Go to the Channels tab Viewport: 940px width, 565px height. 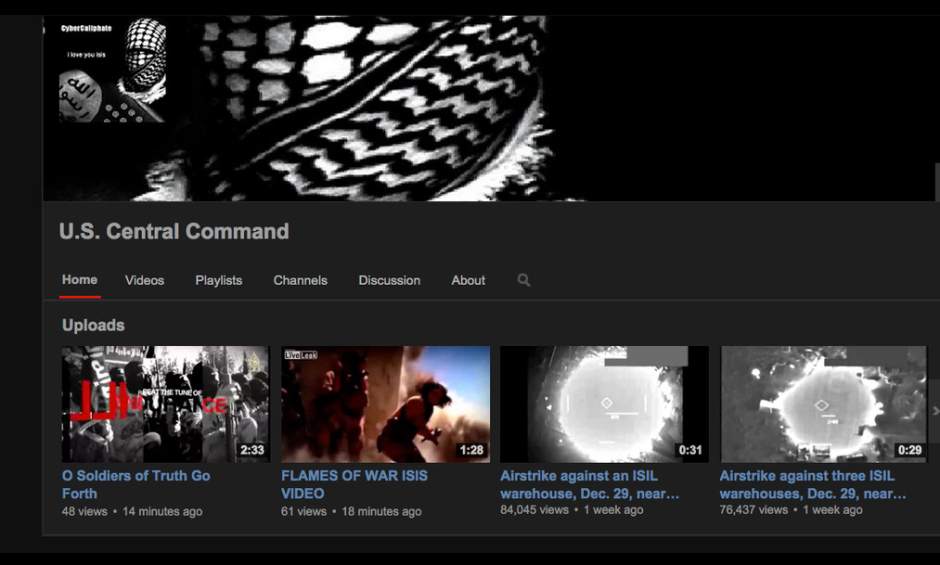pyautogui.click(x=300, y=281)
